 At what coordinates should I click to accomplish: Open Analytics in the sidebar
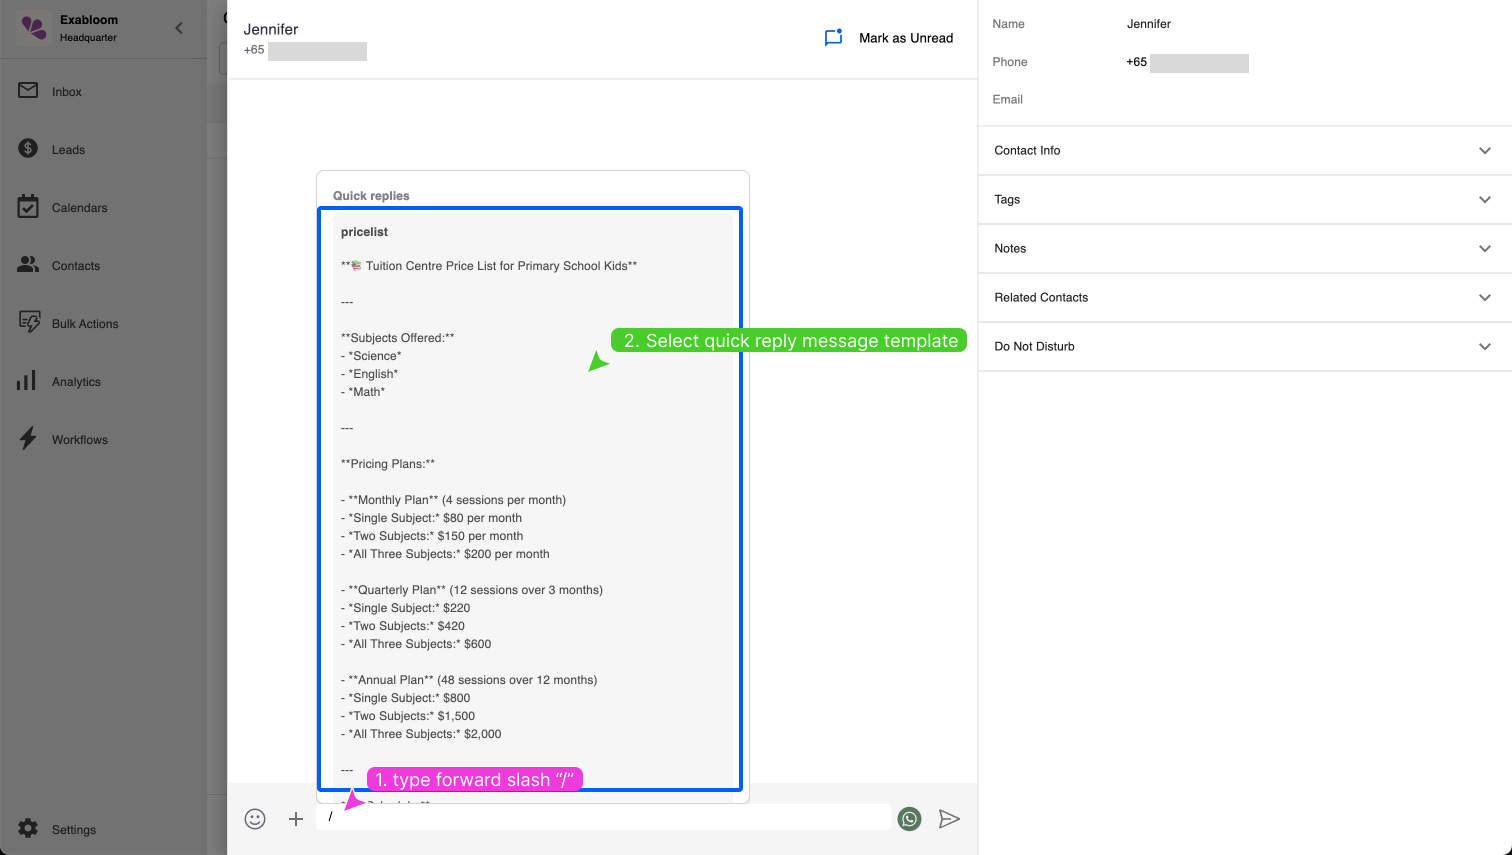(76, 382)
